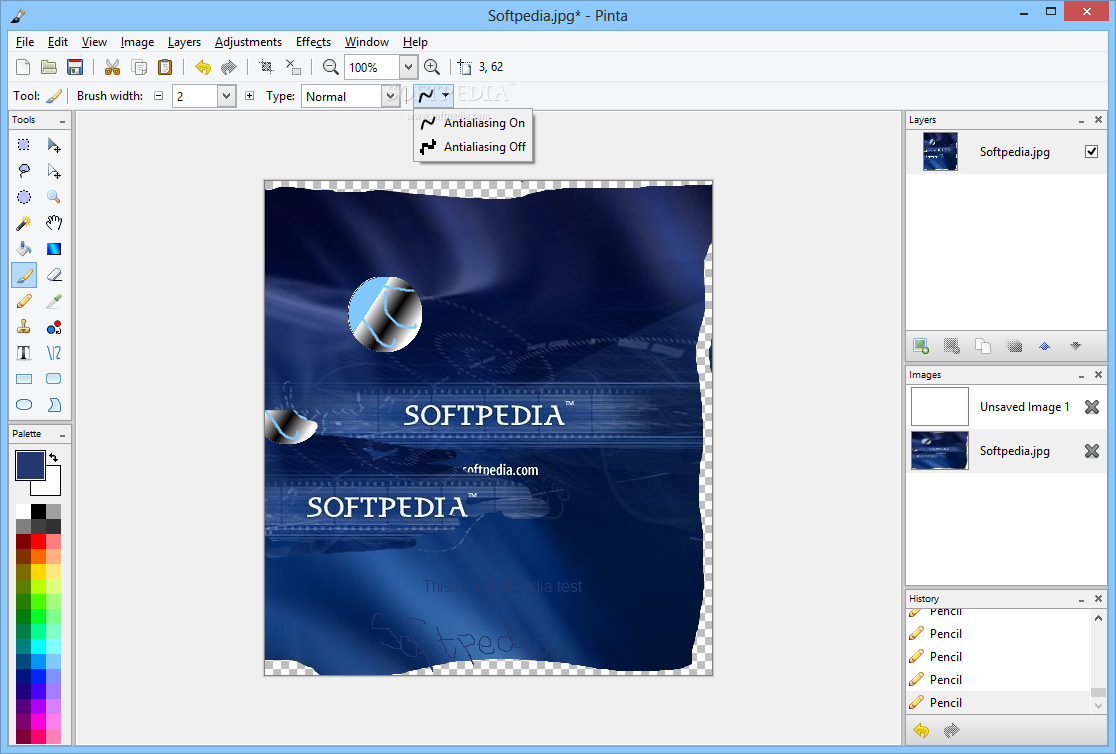Select the Eraser tool
Screen dimensions: 1116x754
pyautogui.click(x=53, y=275)
